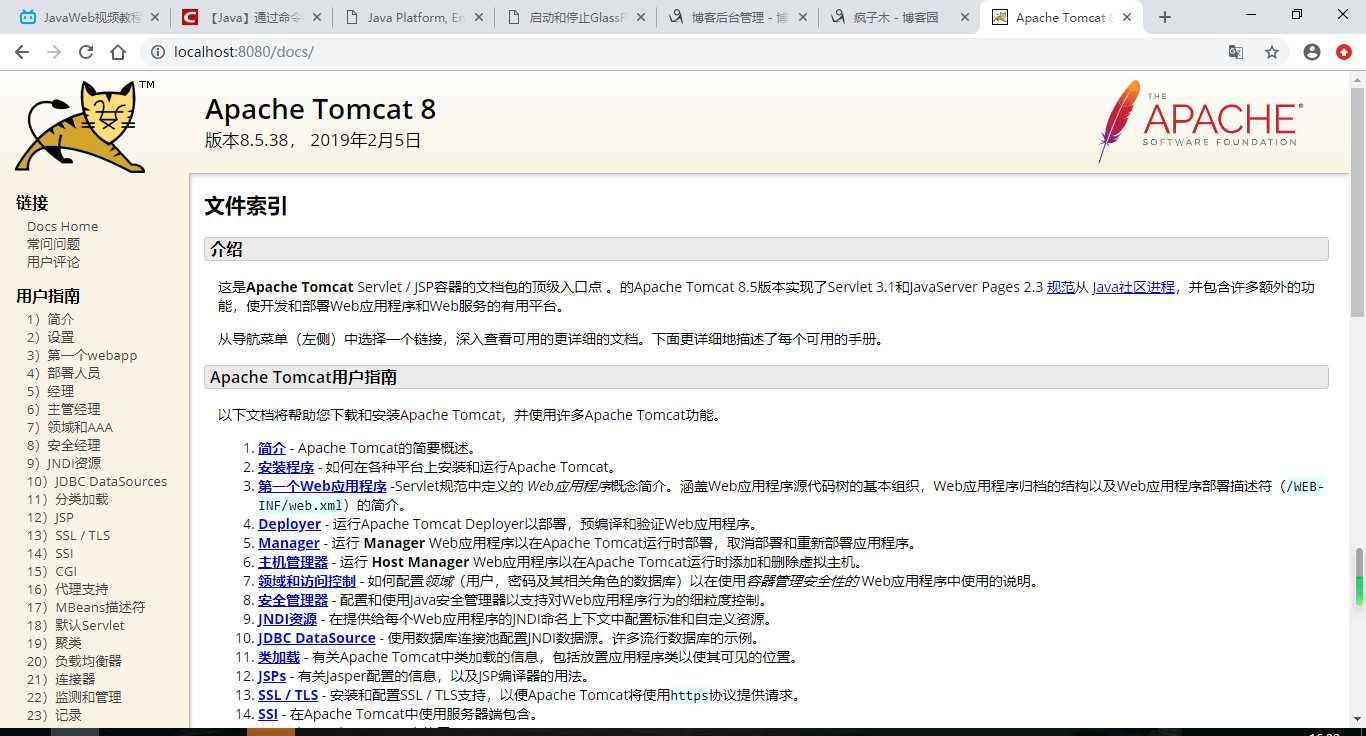
Task: Open sidebar item 9) JNDI资源
Action: [x=64, y=463]
